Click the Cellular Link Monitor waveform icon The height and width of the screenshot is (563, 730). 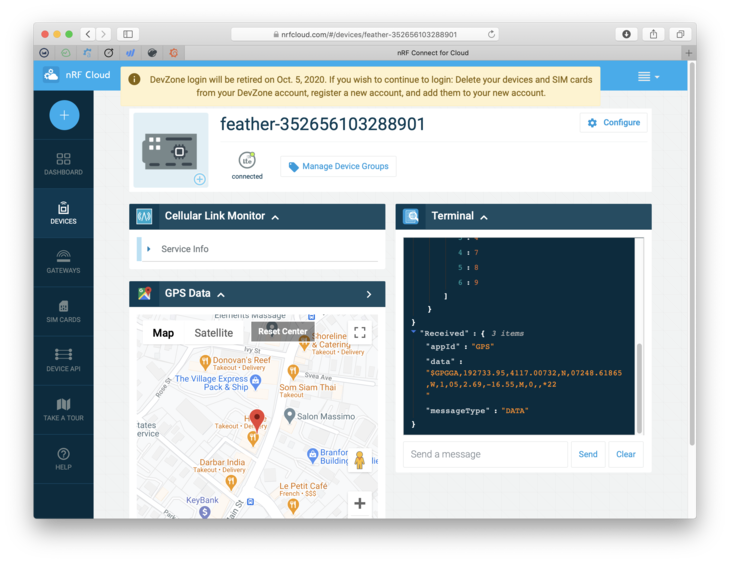(144, 217)
